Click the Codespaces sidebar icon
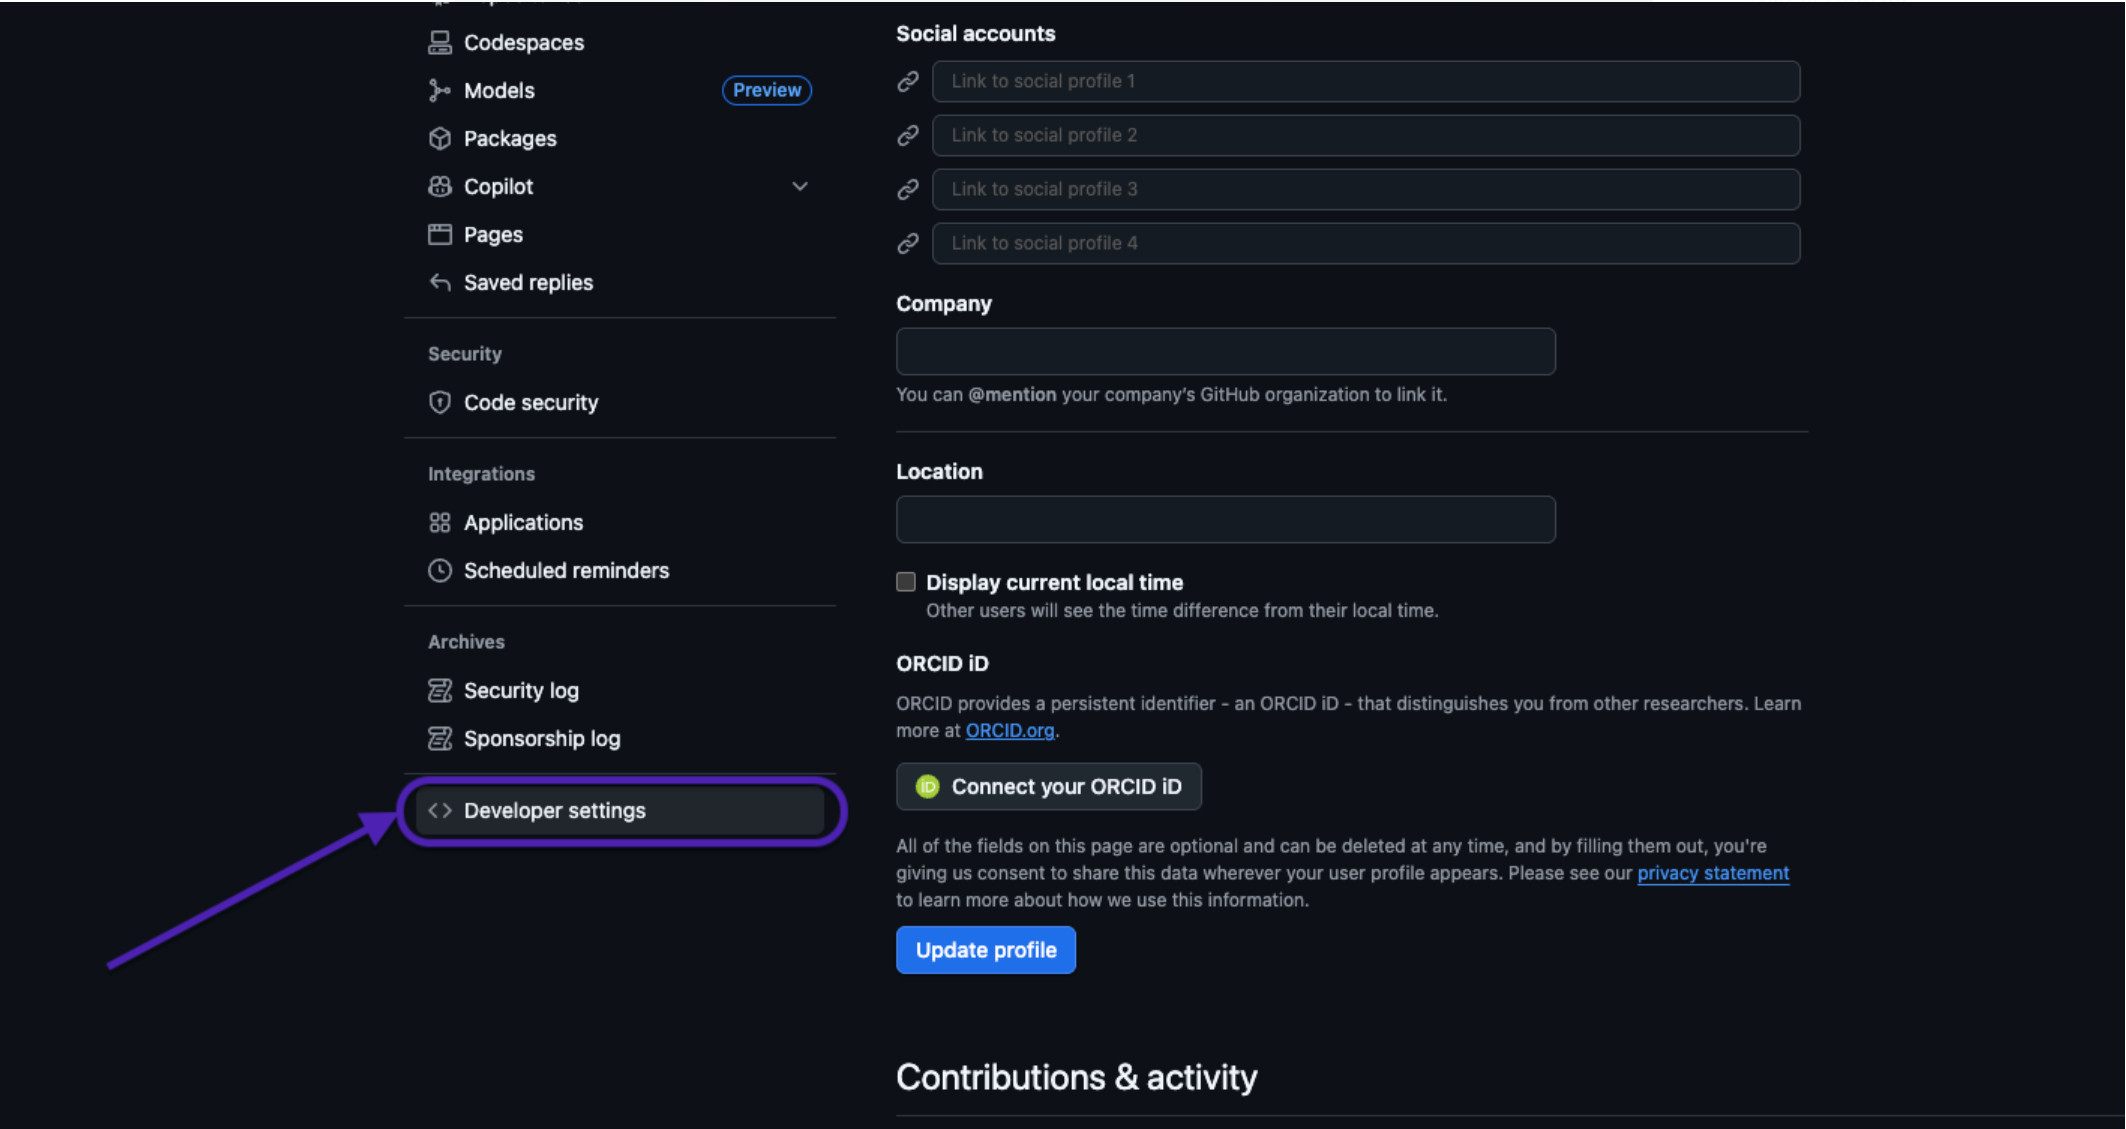This screenshot has height=1129, width=2126. 439,42
